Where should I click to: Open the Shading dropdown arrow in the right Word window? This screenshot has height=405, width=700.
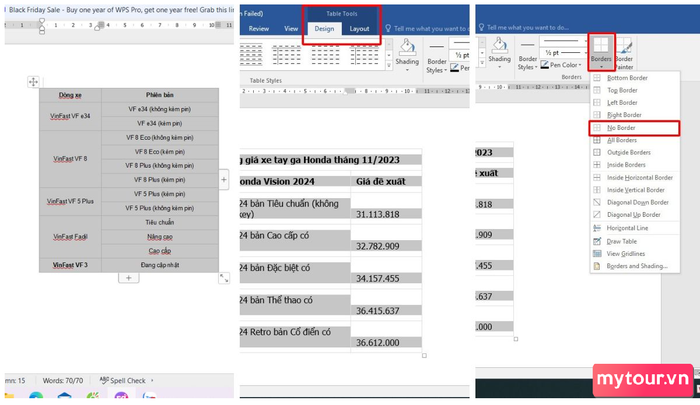coord(499,67)
